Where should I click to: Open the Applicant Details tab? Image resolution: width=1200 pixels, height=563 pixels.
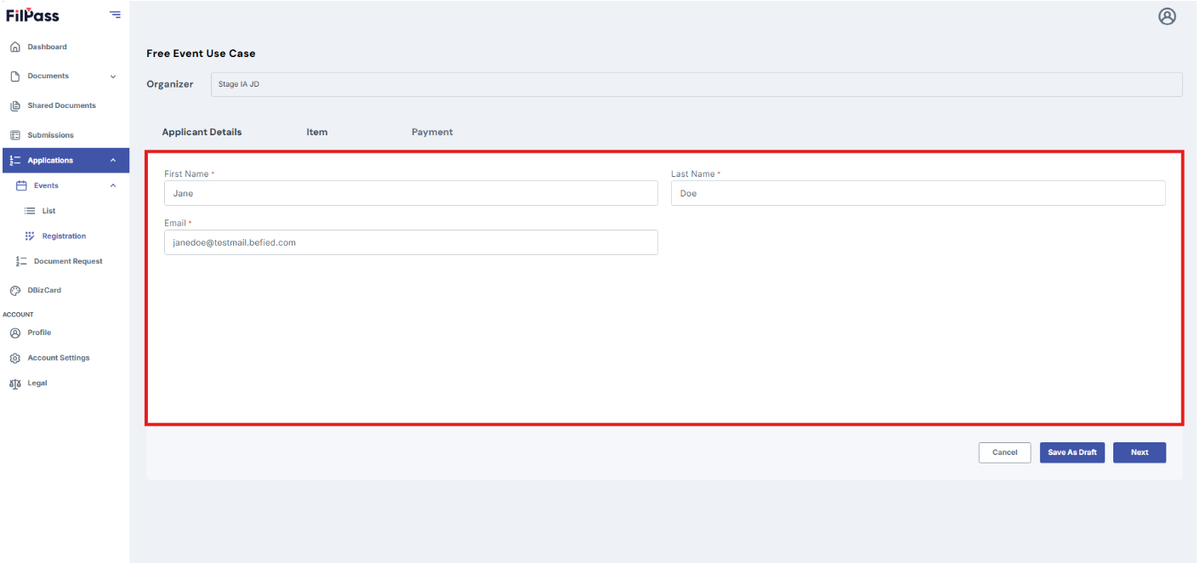tap(202, 132)
